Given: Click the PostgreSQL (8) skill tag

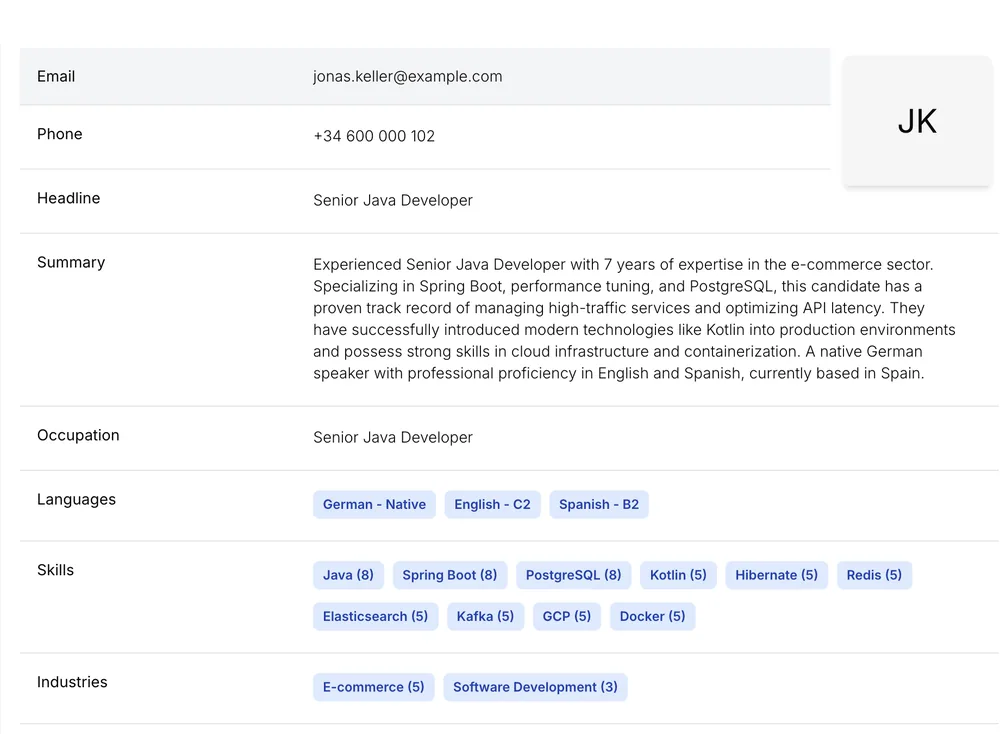Looking at the screenshot, I should point(573,575).
